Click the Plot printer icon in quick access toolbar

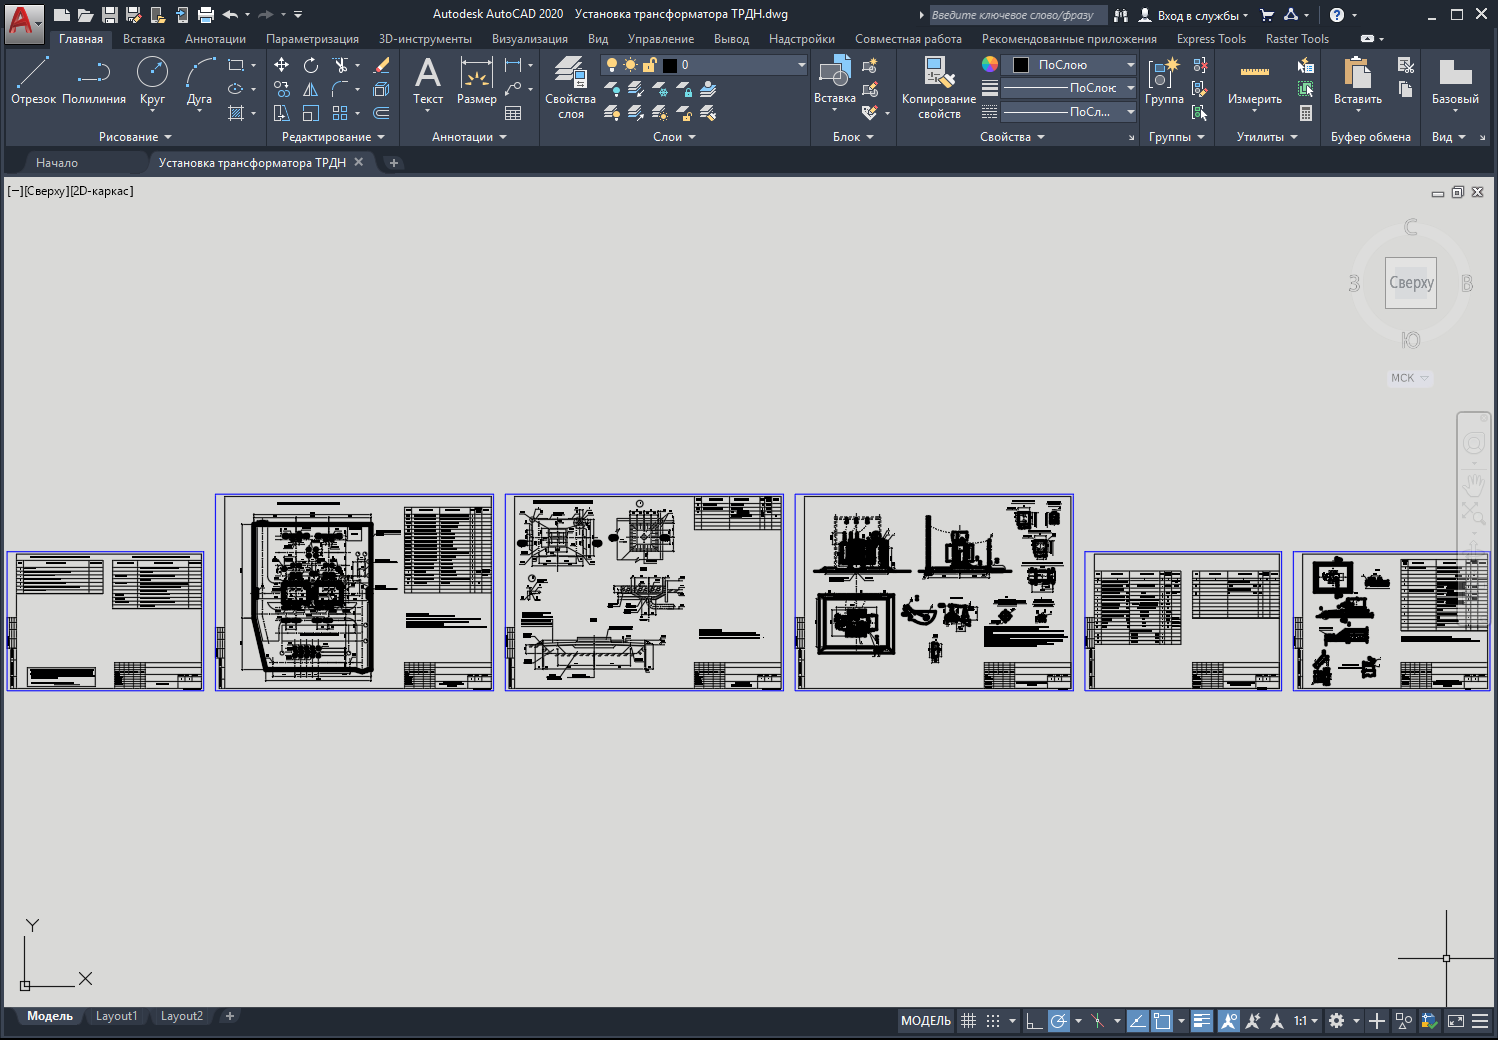(x=206, y=15)
